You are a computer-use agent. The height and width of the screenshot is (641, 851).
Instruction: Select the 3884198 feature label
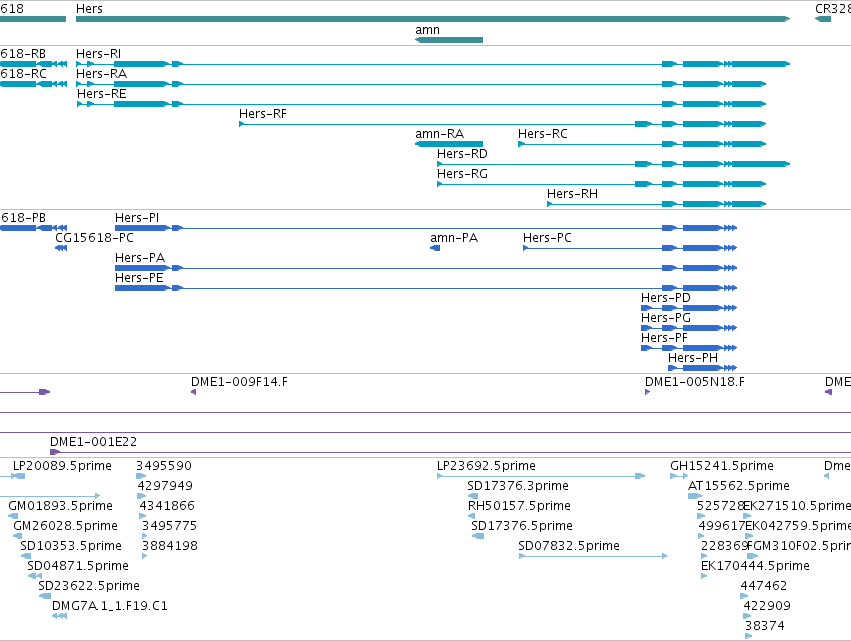[170, 546]
